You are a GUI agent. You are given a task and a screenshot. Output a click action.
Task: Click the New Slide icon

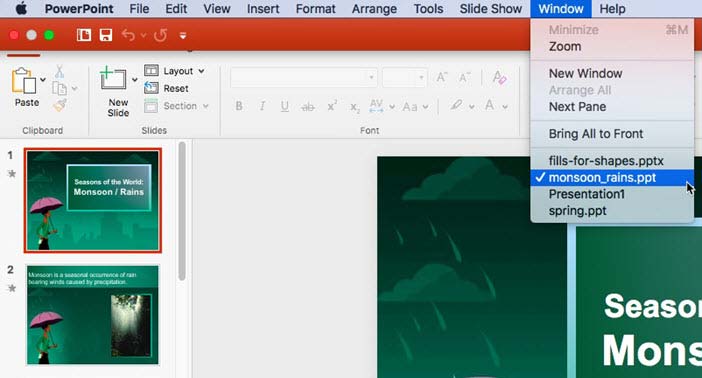click(113, 79)
